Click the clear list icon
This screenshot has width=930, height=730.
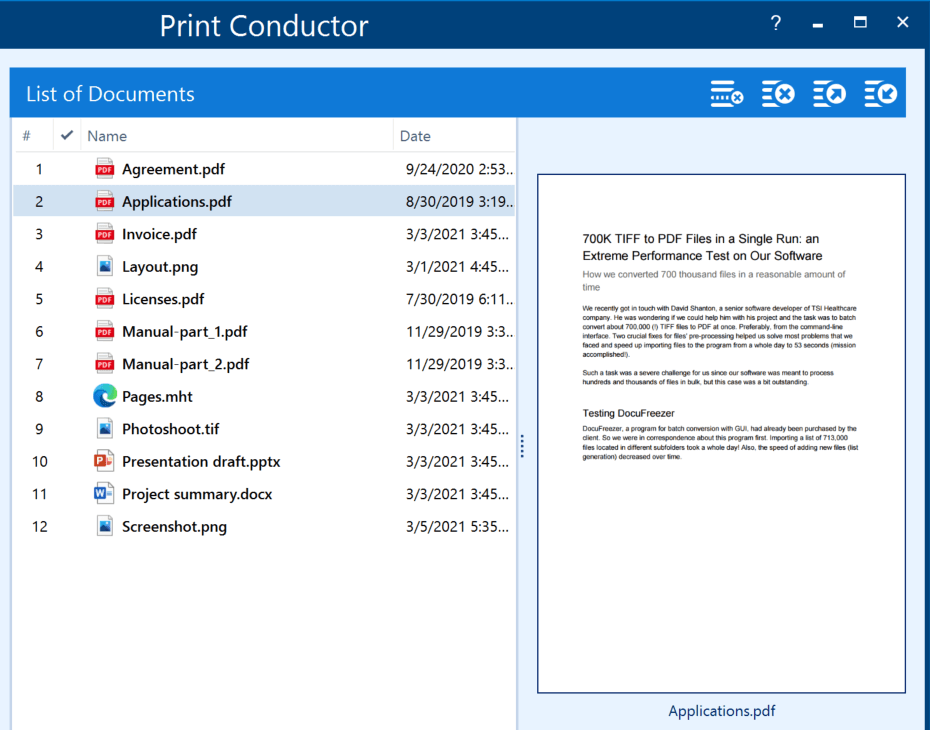[778, 94]
